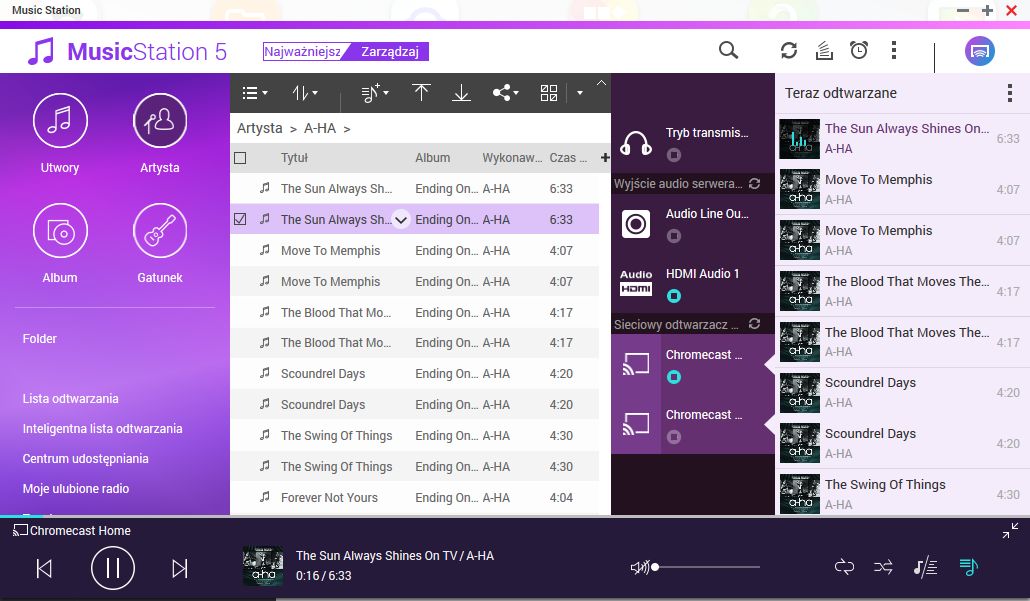Sort by the Album column header
This screenshot has width=1030, height=601.
[x=432, y=158]
